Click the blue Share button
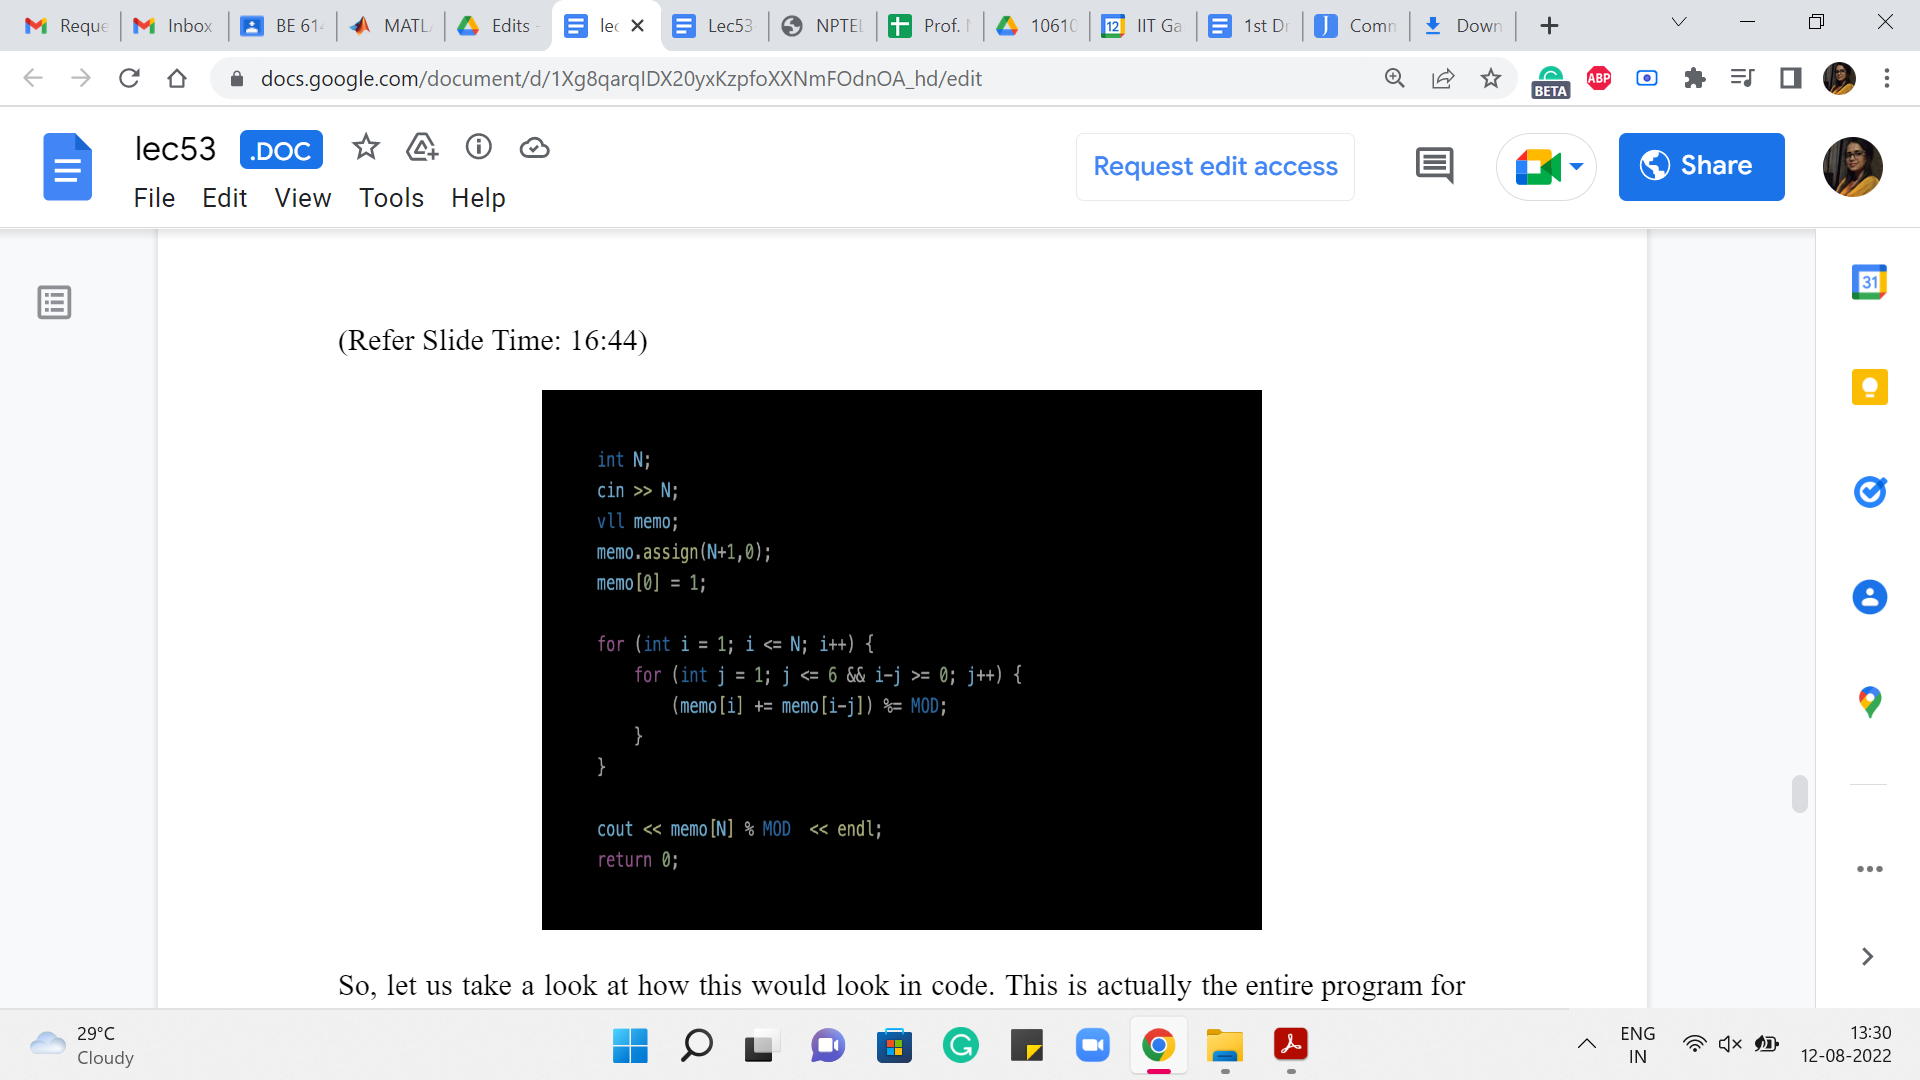Screen dimensions: 1920x1080 [x=1701, y=166]
